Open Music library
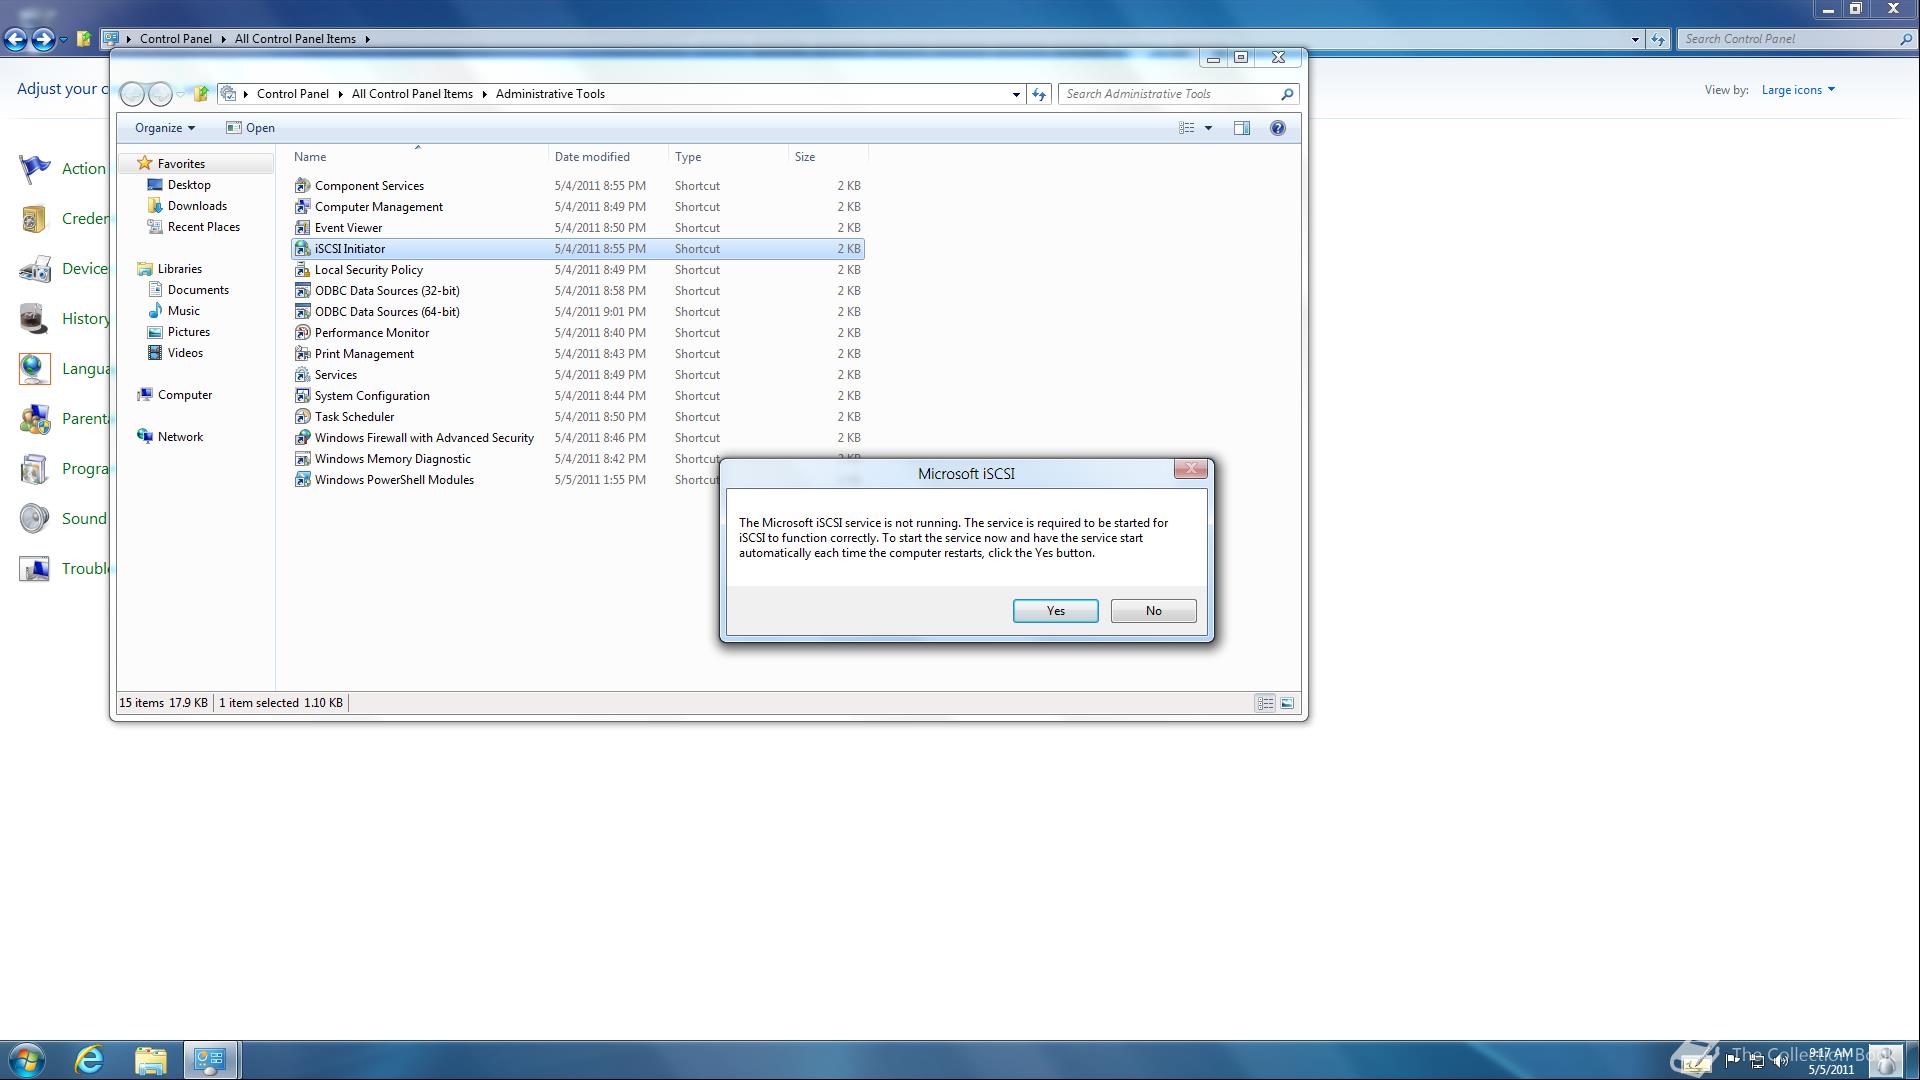Viewport: 1920px width, 1080px height. (x=184, y=311)
